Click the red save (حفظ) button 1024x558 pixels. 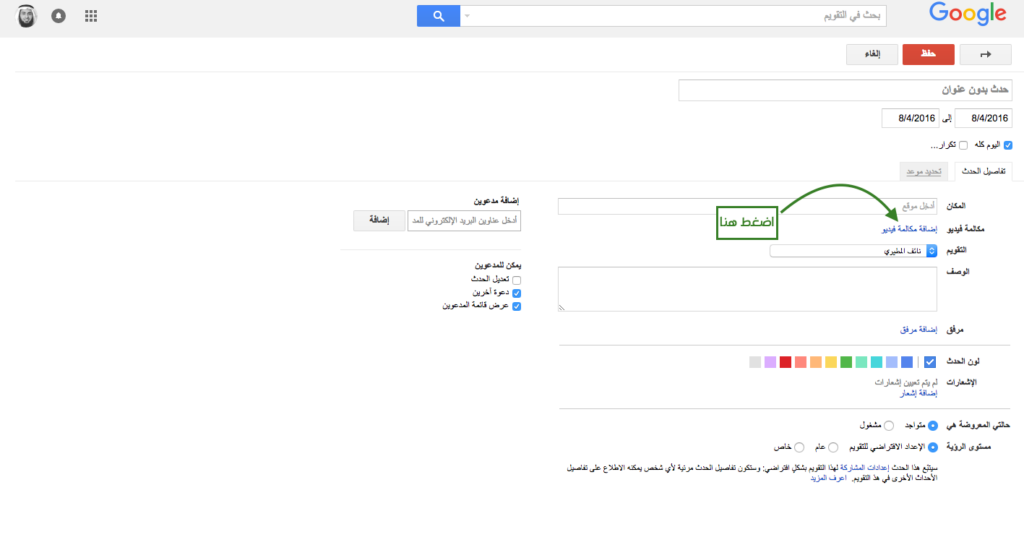(928, 54)
